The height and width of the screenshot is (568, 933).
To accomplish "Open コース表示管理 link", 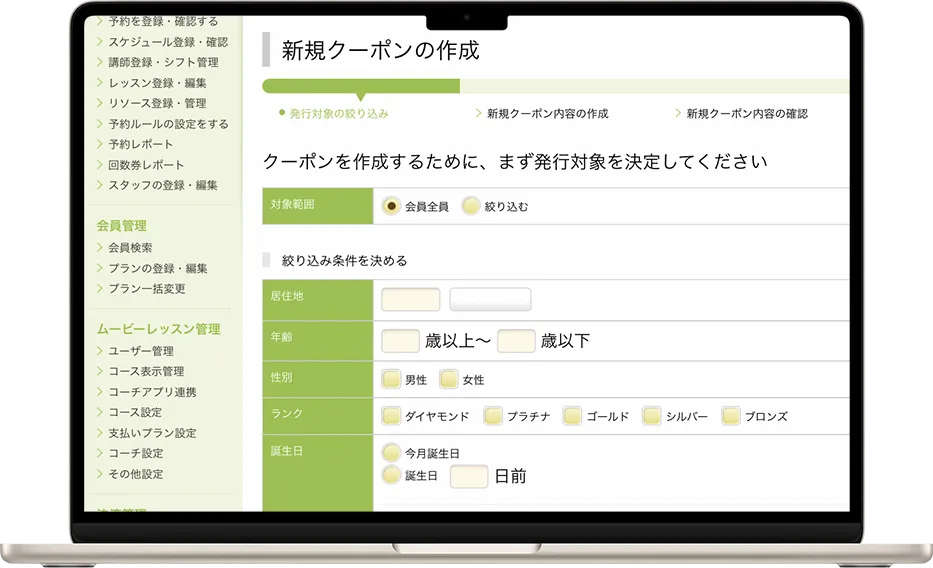I will pos(146,372).
